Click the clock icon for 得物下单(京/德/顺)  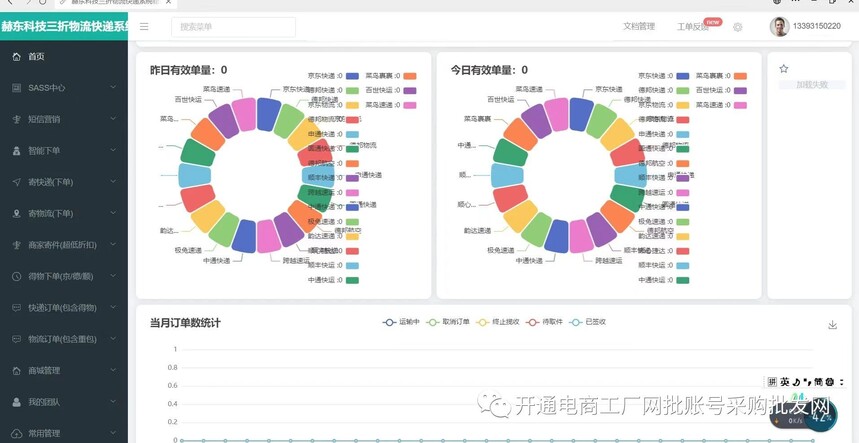[x=16, y=277]
